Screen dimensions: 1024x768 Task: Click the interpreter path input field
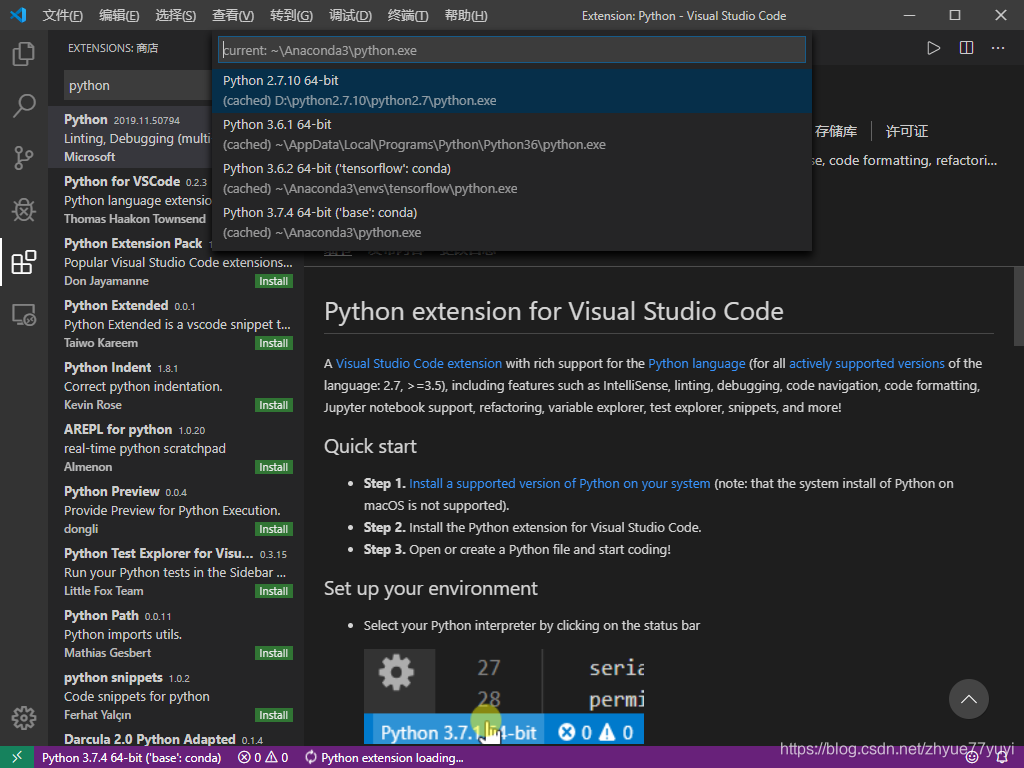(512, 50)
